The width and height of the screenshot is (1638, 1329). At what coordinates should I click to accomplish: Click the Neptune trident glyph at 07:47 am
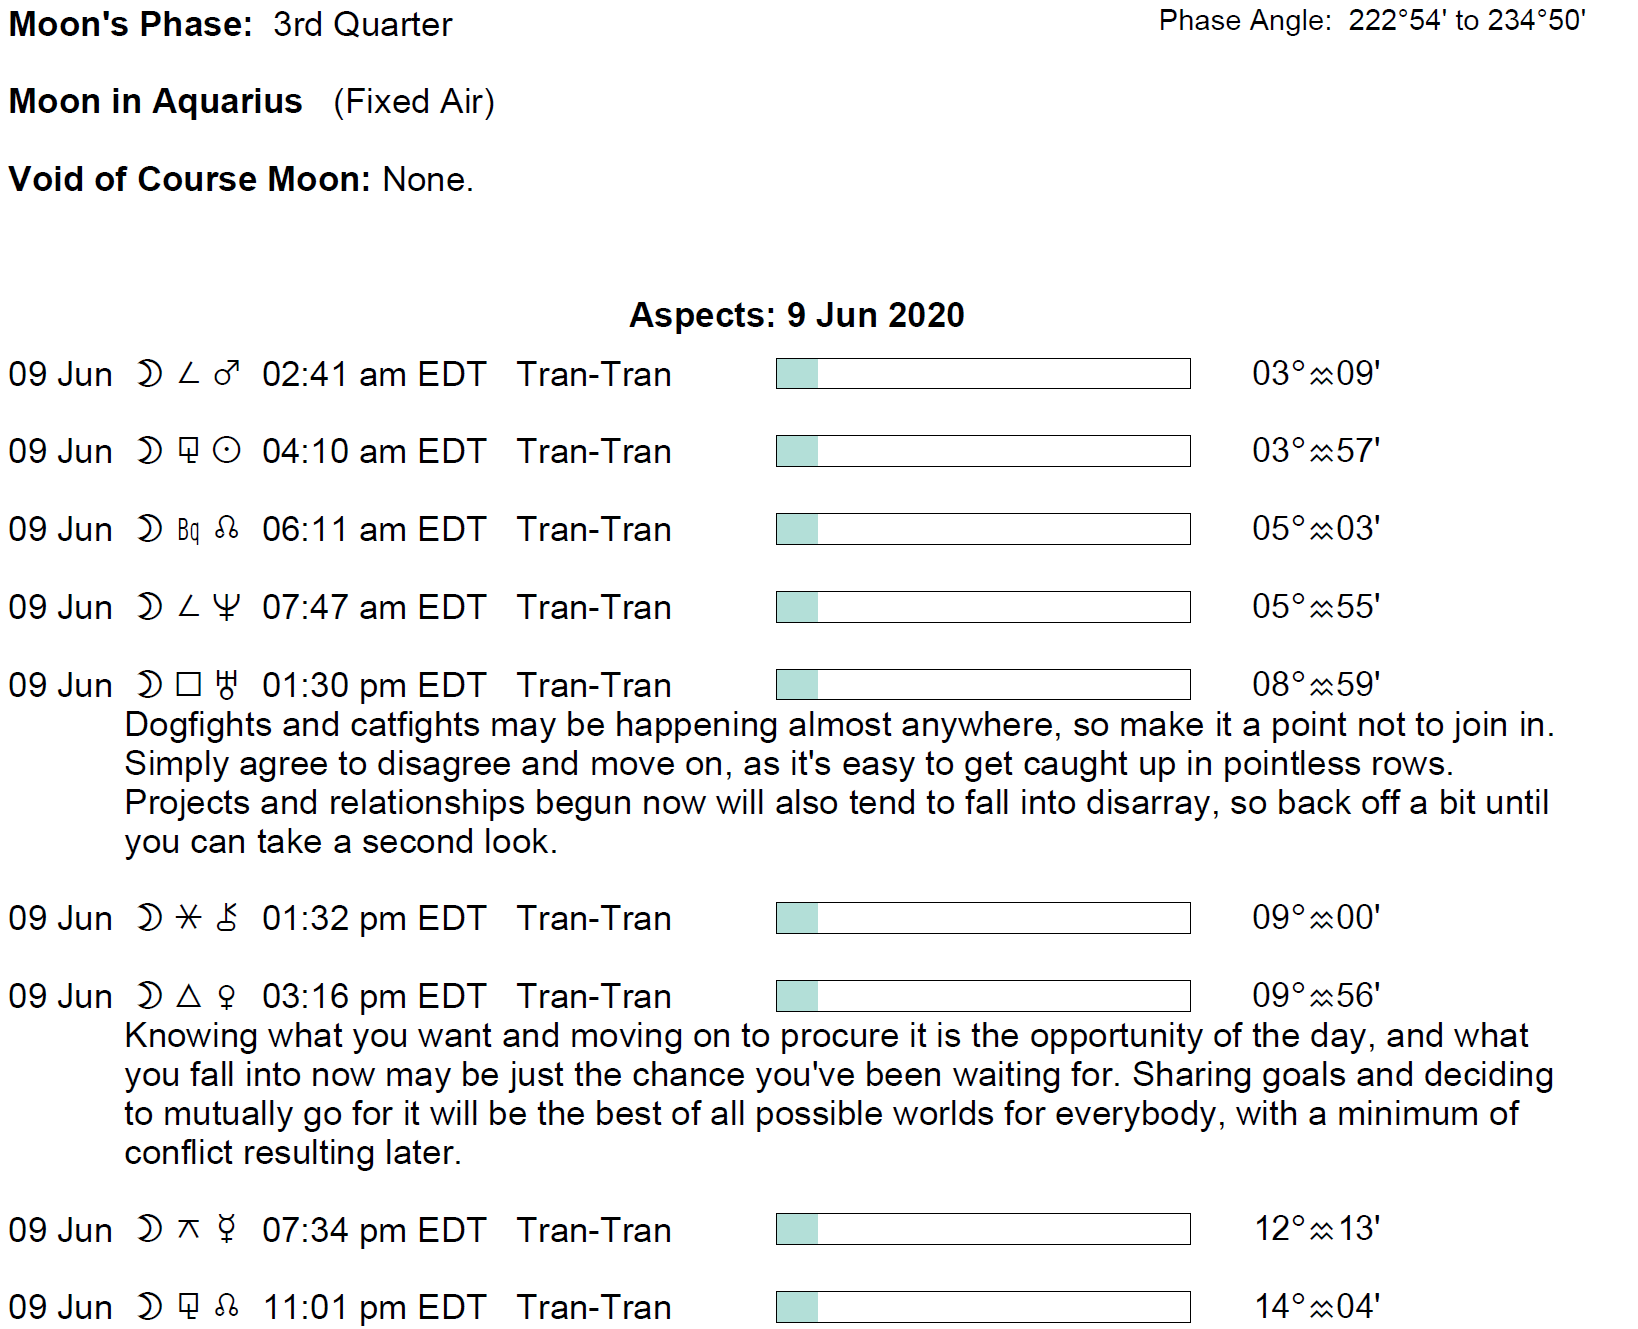227,607
